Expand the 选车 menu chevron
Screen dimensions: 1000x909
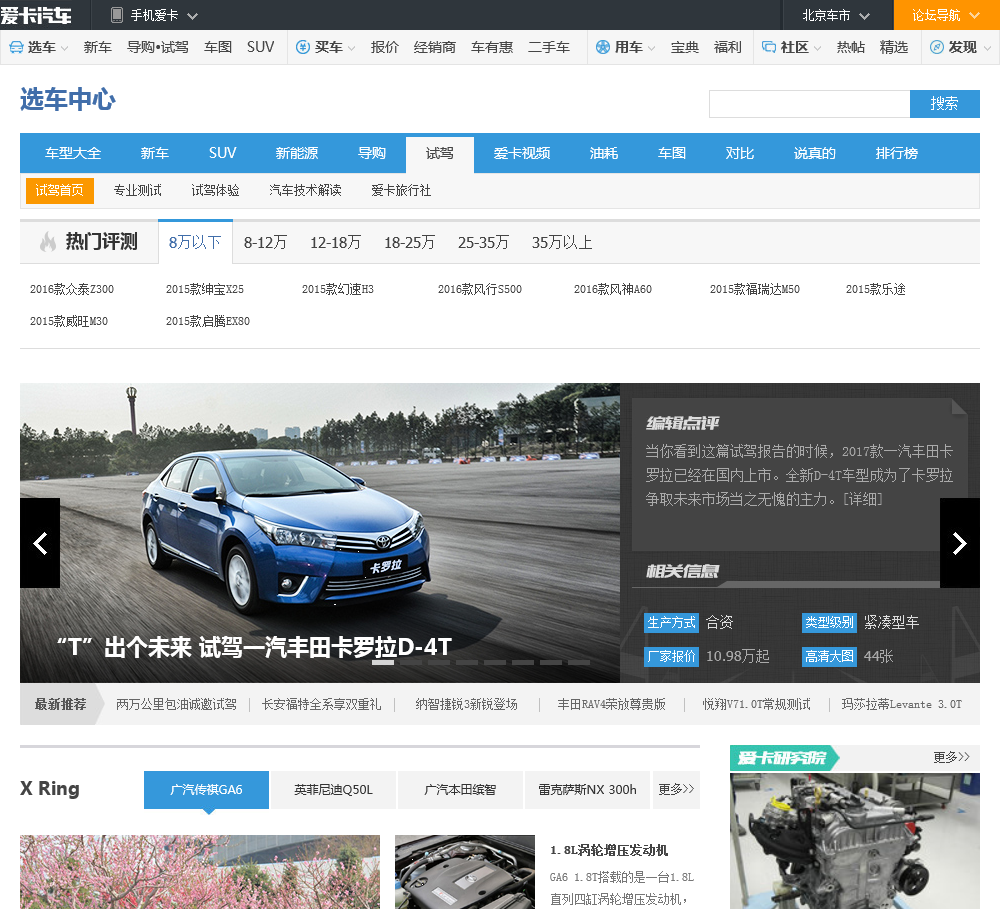pos(64,48)
